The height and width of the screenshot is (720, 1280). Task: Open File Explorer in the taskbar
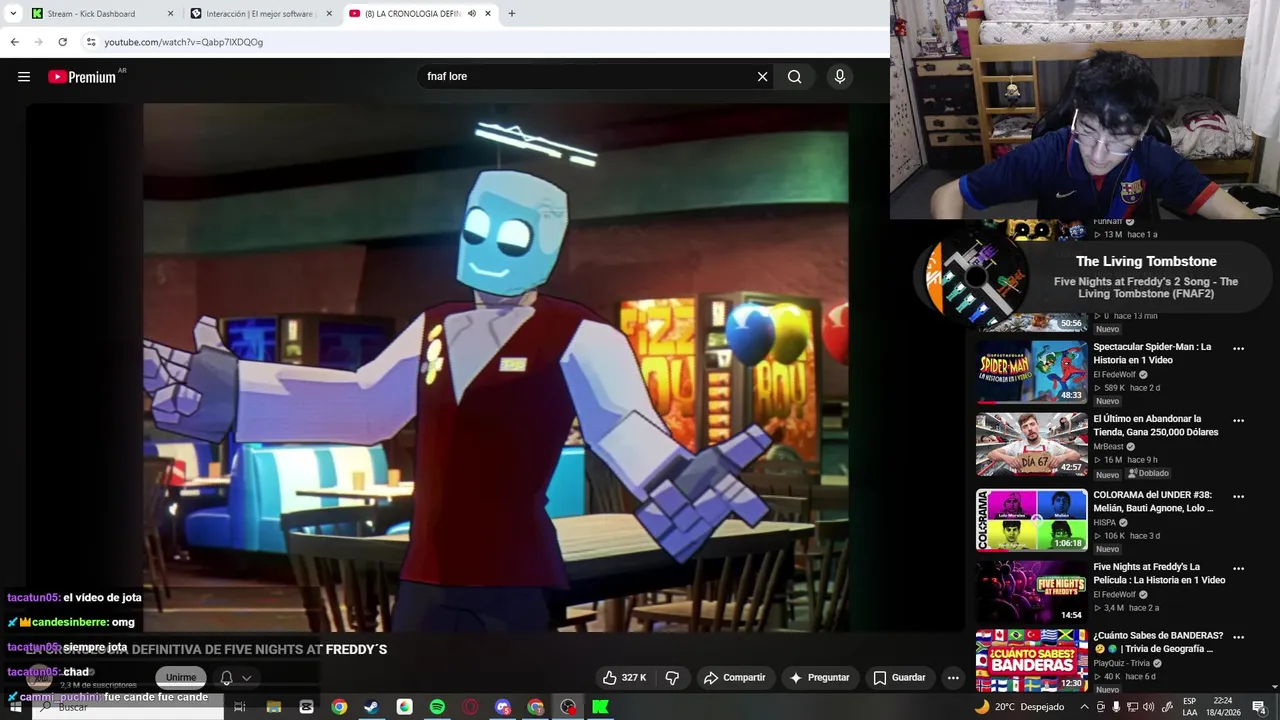(273, 707)
